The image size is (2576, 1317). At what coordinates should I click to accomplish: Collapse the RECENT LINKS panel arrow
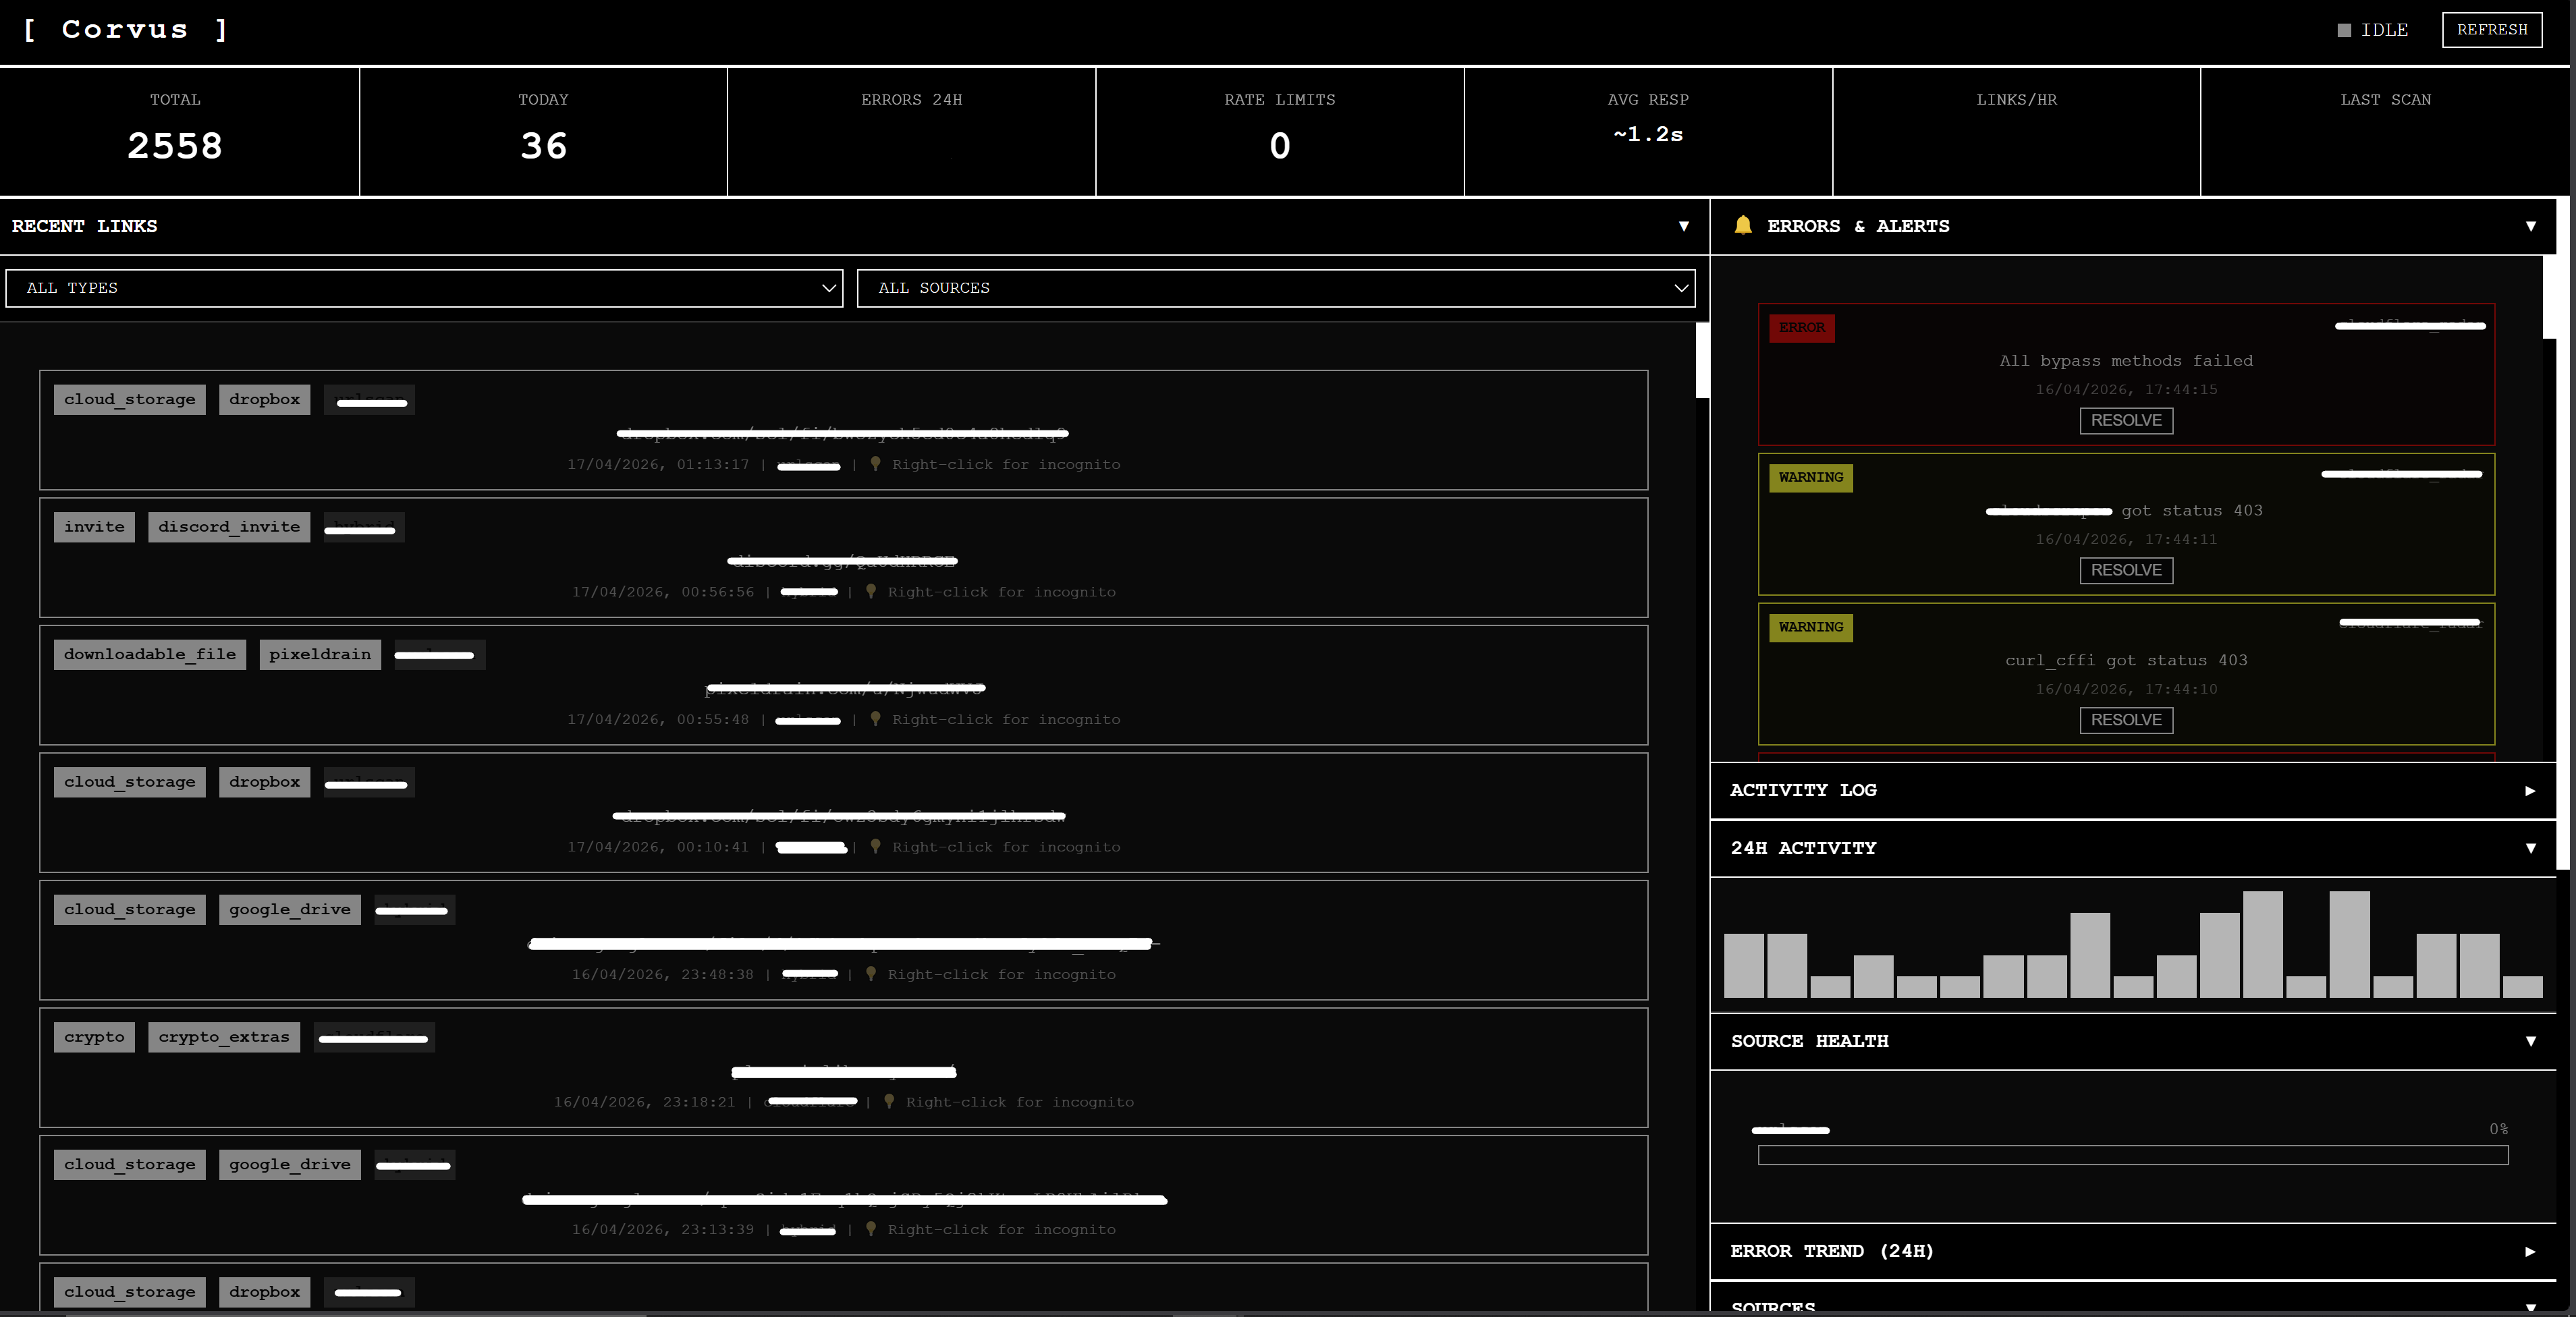coord(1684,226)
